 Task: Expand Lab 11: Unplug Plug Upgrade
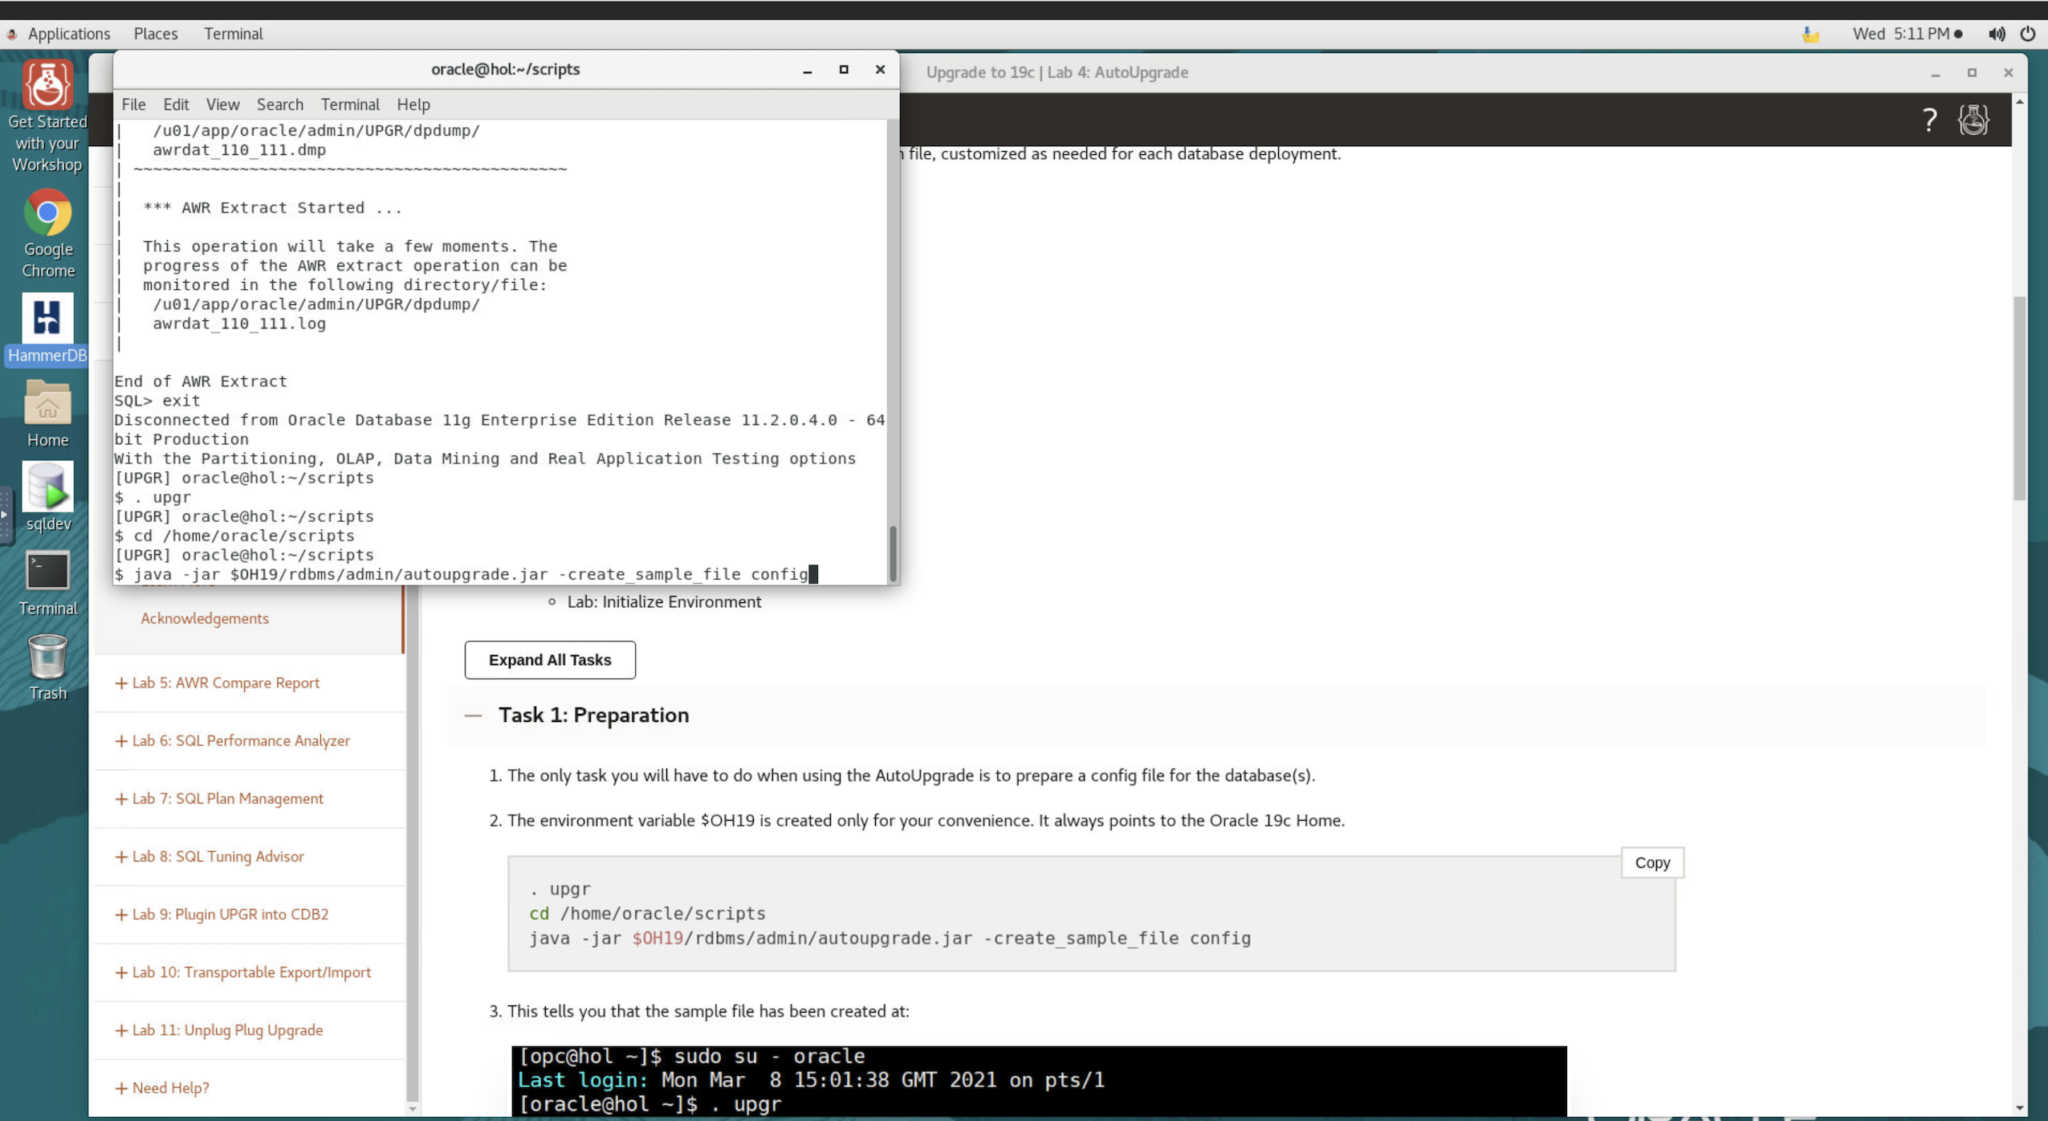coord(227,1030)
